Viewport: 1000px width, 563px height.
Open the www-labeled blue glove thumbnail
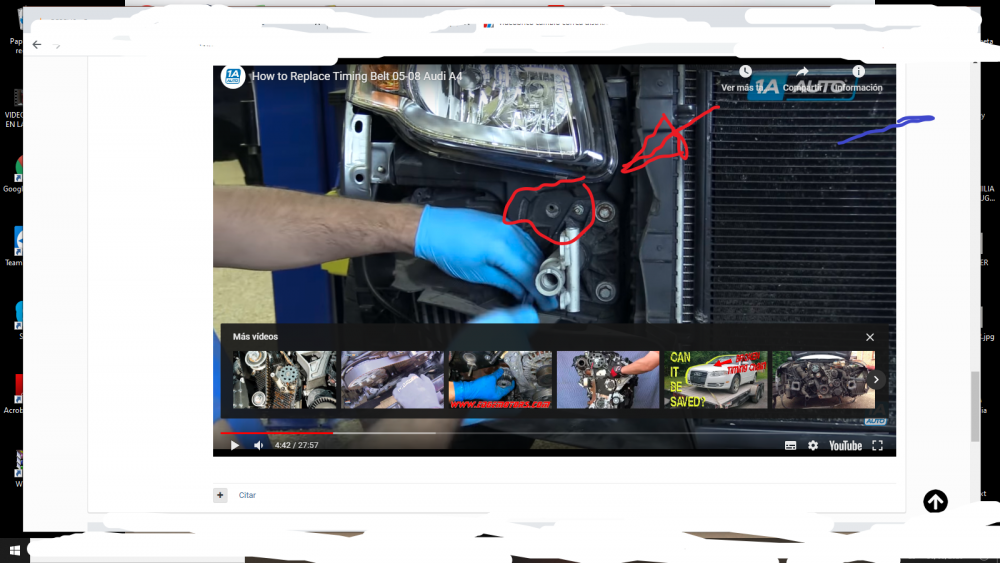(x=500, y=379)
